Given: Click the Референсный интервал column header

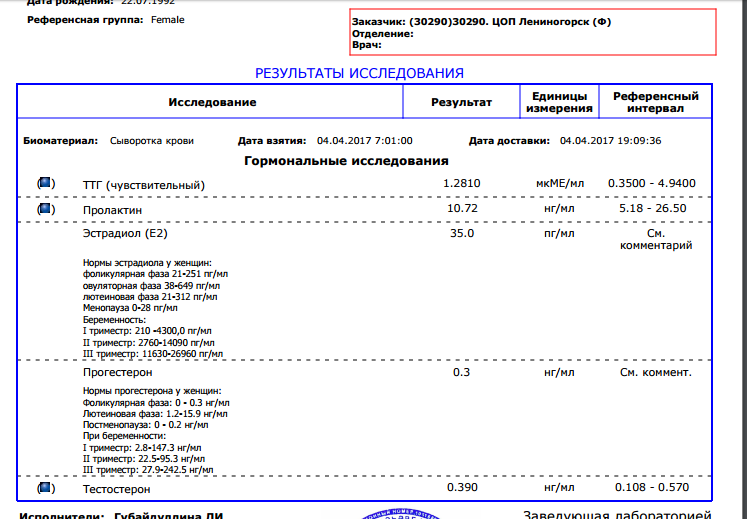Looking at the screenshot, I should [655, 102].
